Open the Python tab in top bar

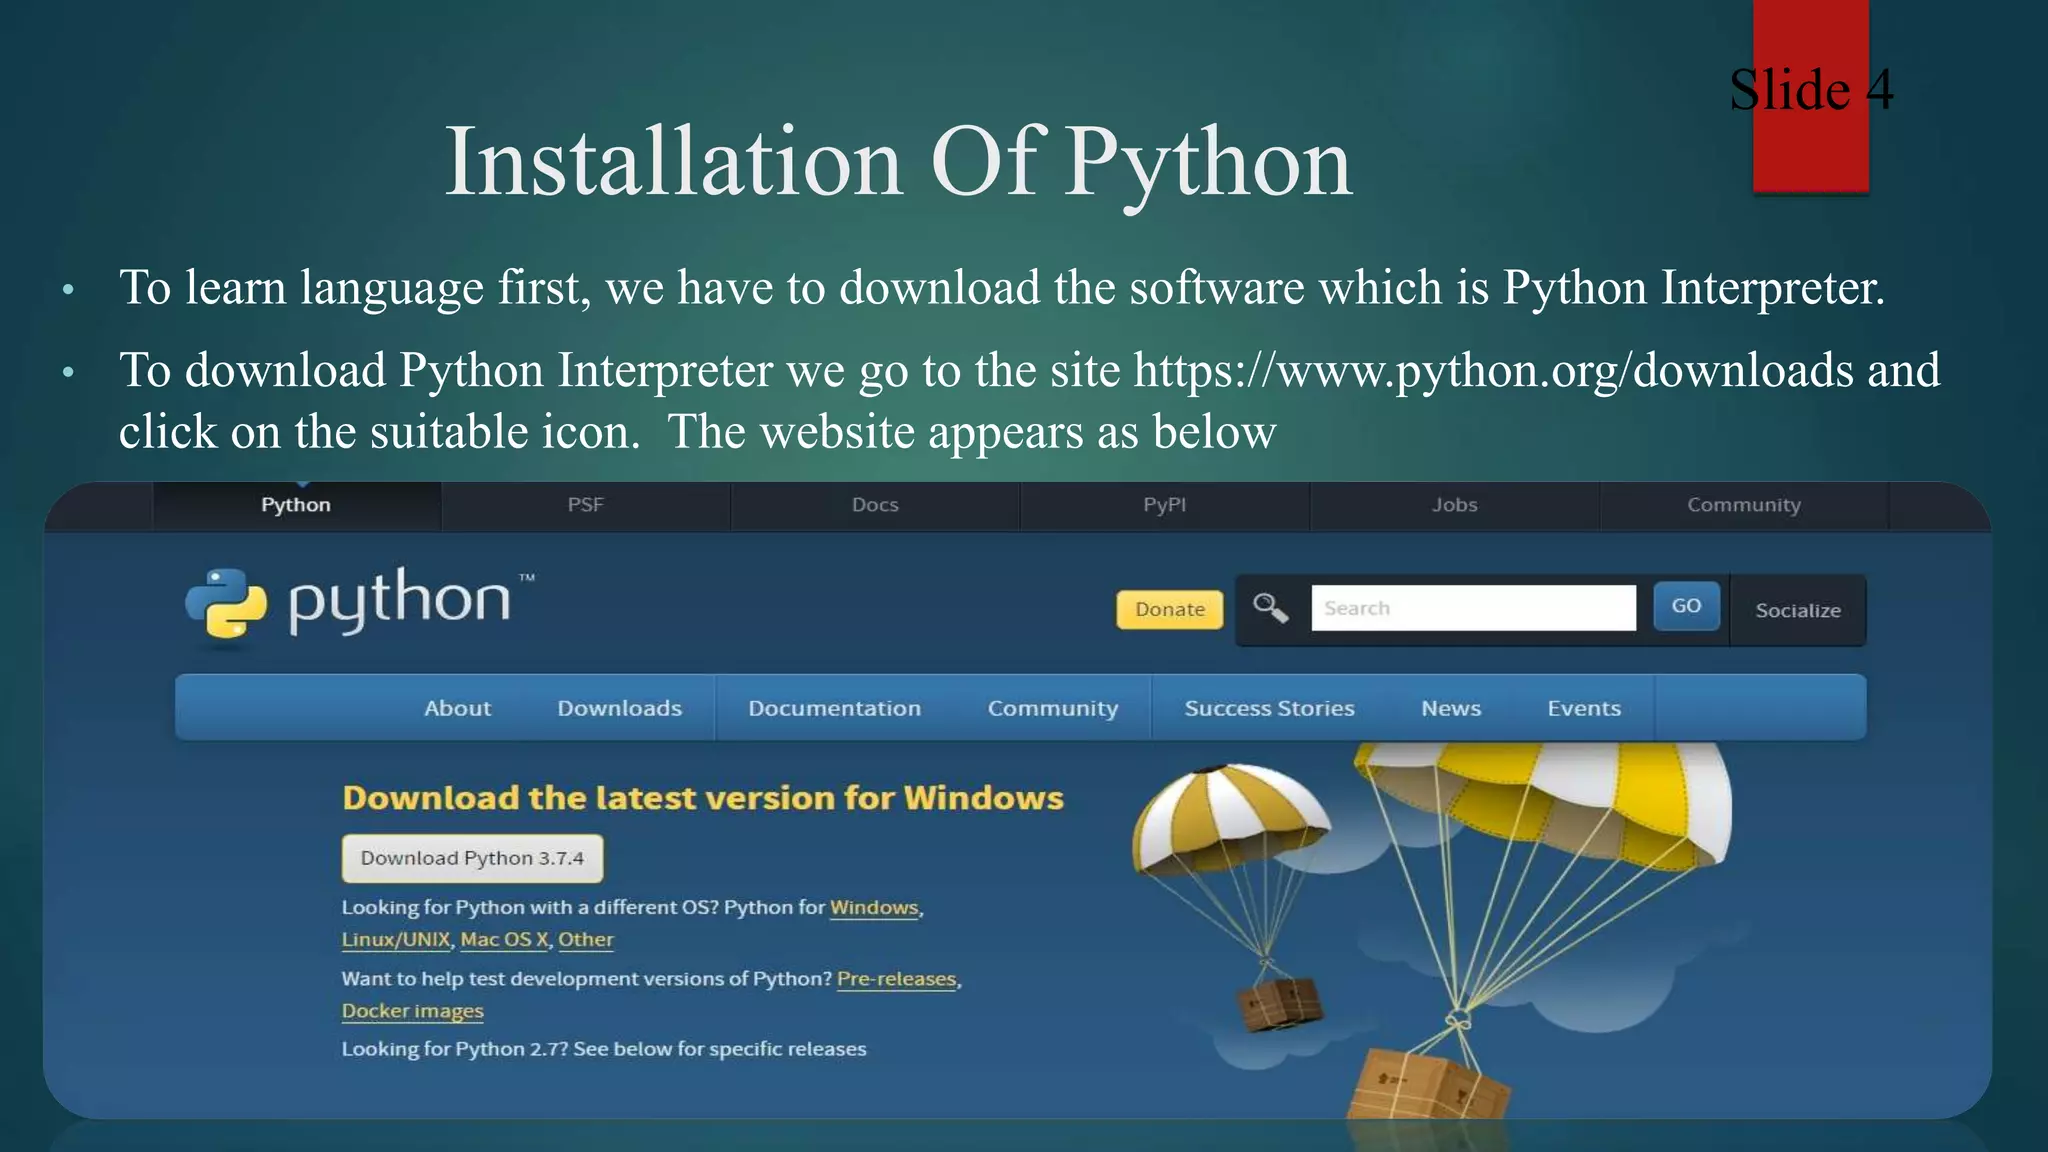tap(296, 505)
